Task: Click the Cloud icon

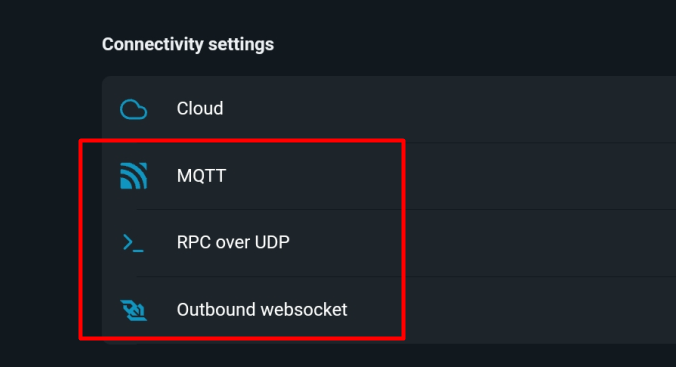Action: coord(133,109)
